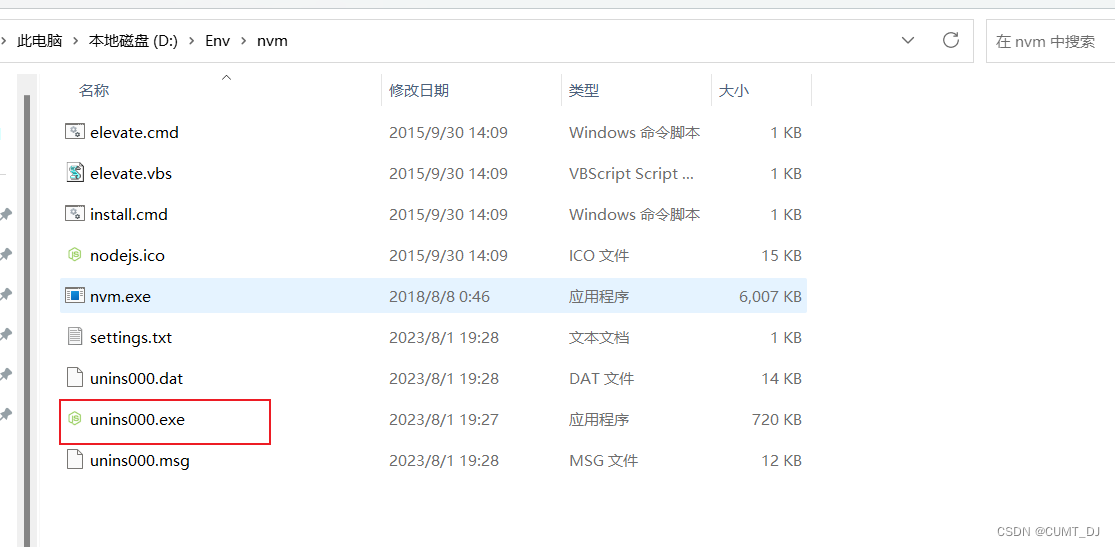Click the nvm breadcrumb segment

[x=272, y=41]
